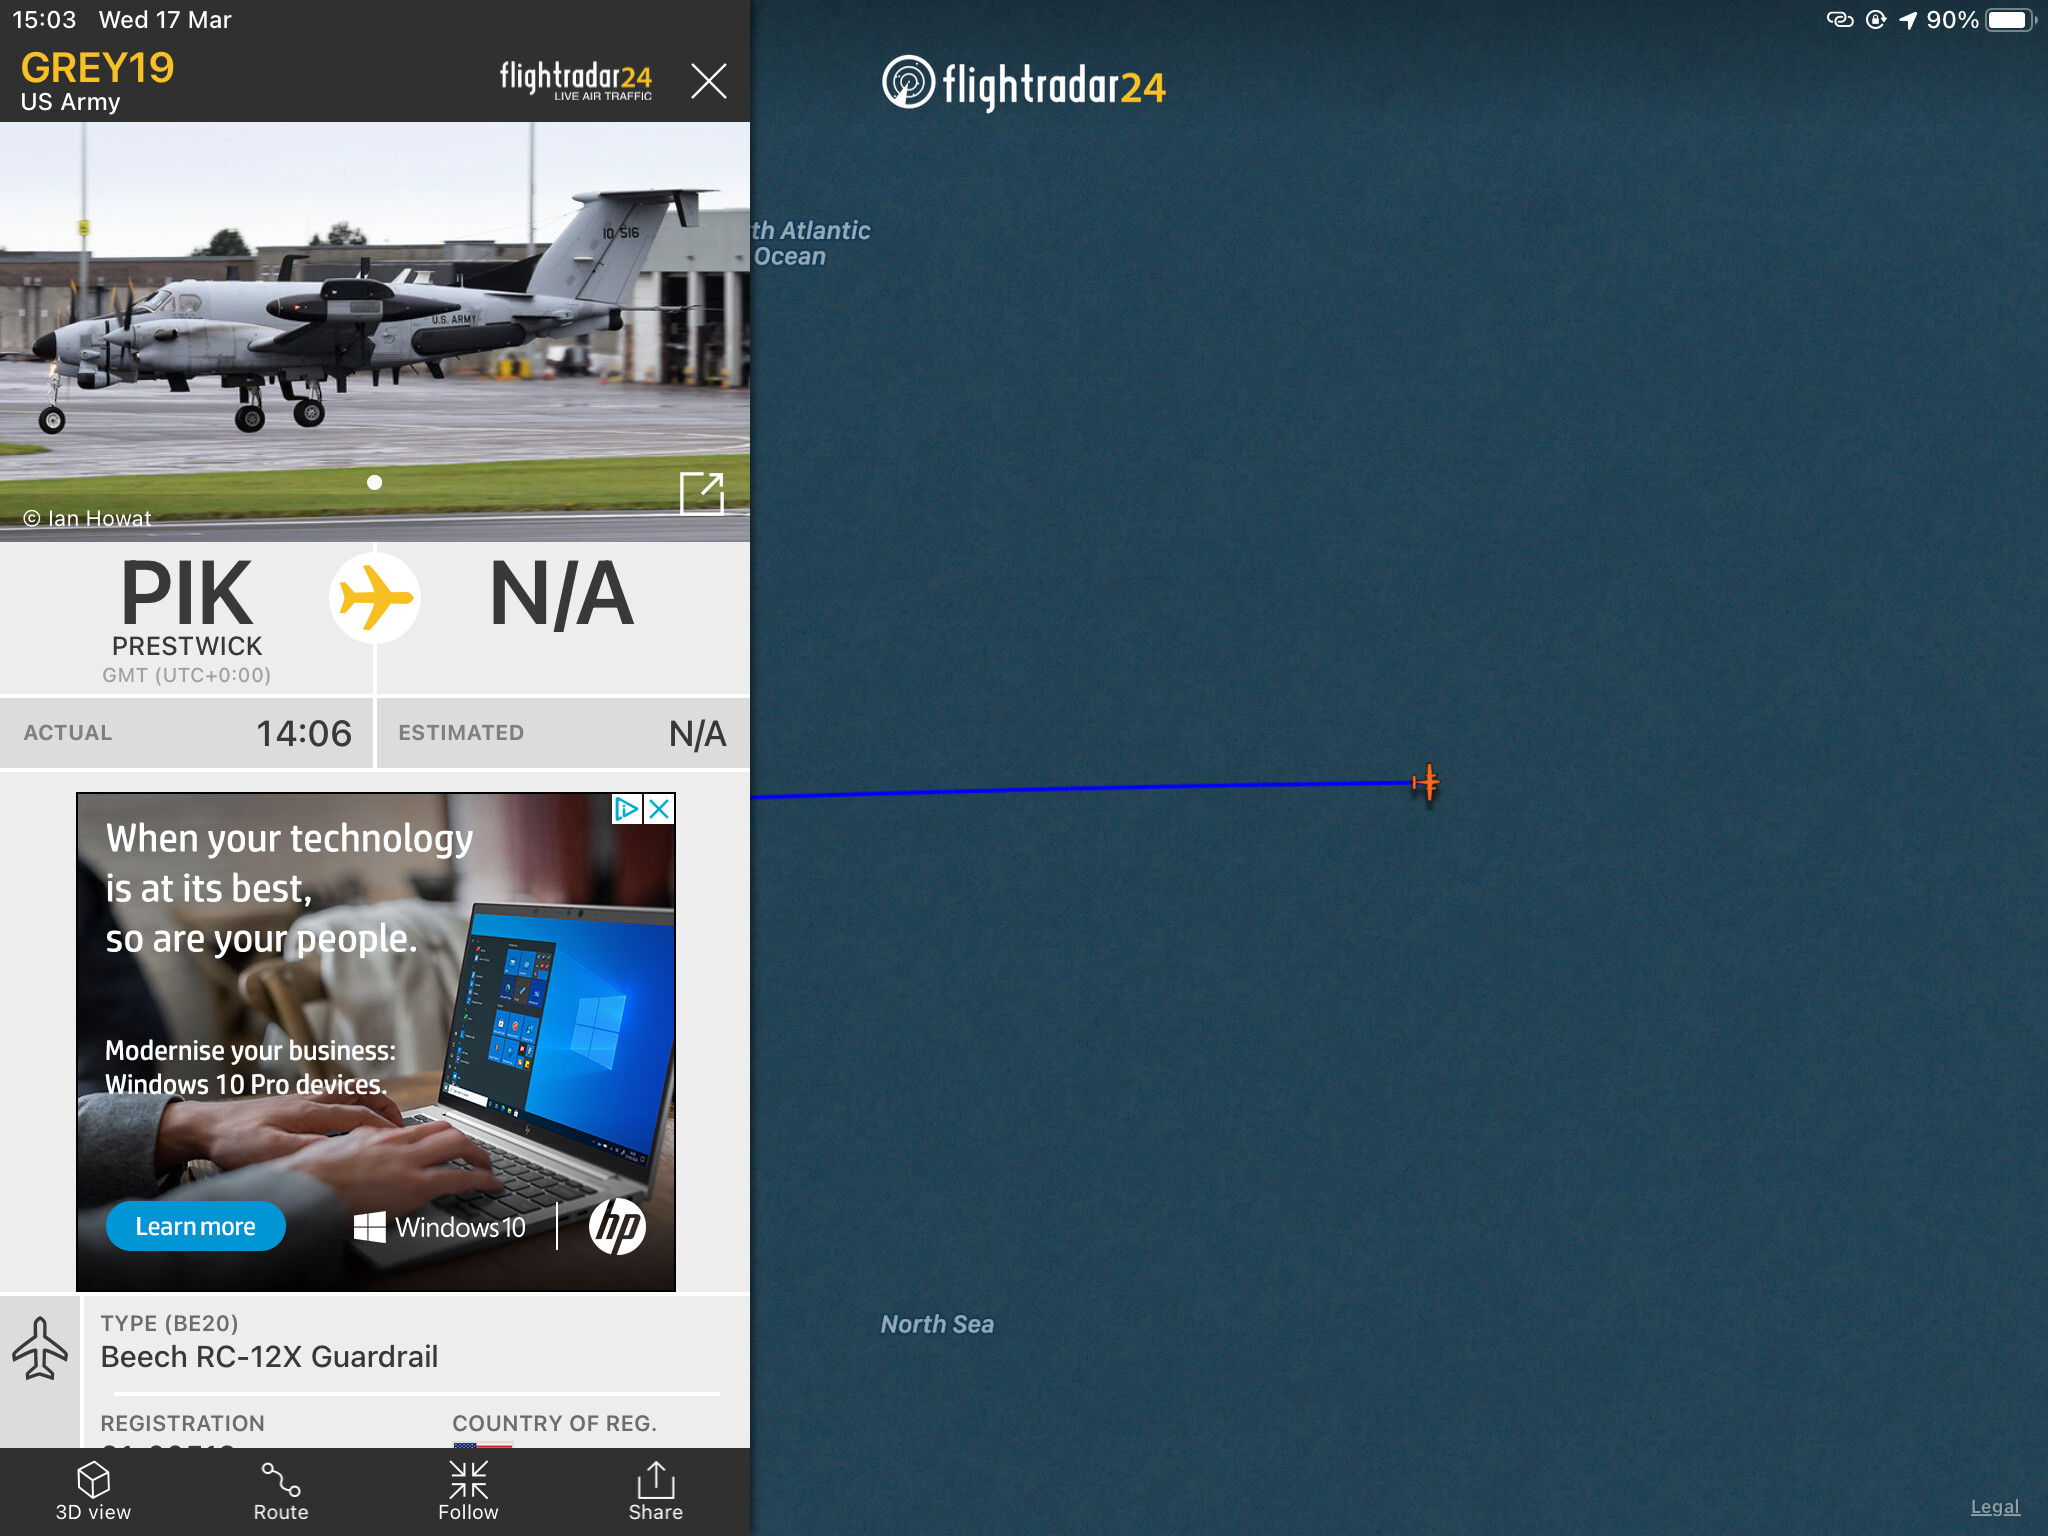This screenshot has height=1536, width=2048.
Task: Tap the blue flight trail line
Action: [1080, 789]
